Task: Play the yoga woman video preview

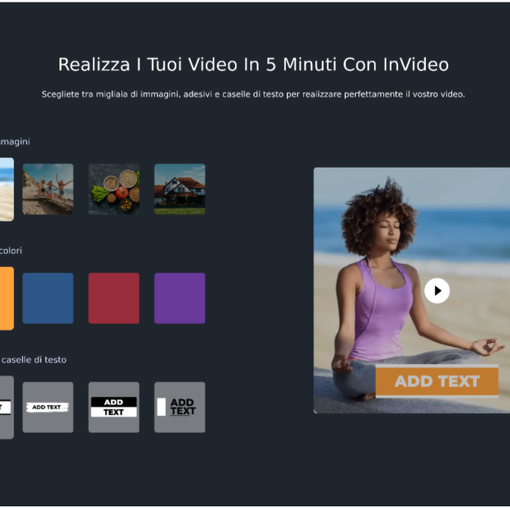Action: (437, 291)
